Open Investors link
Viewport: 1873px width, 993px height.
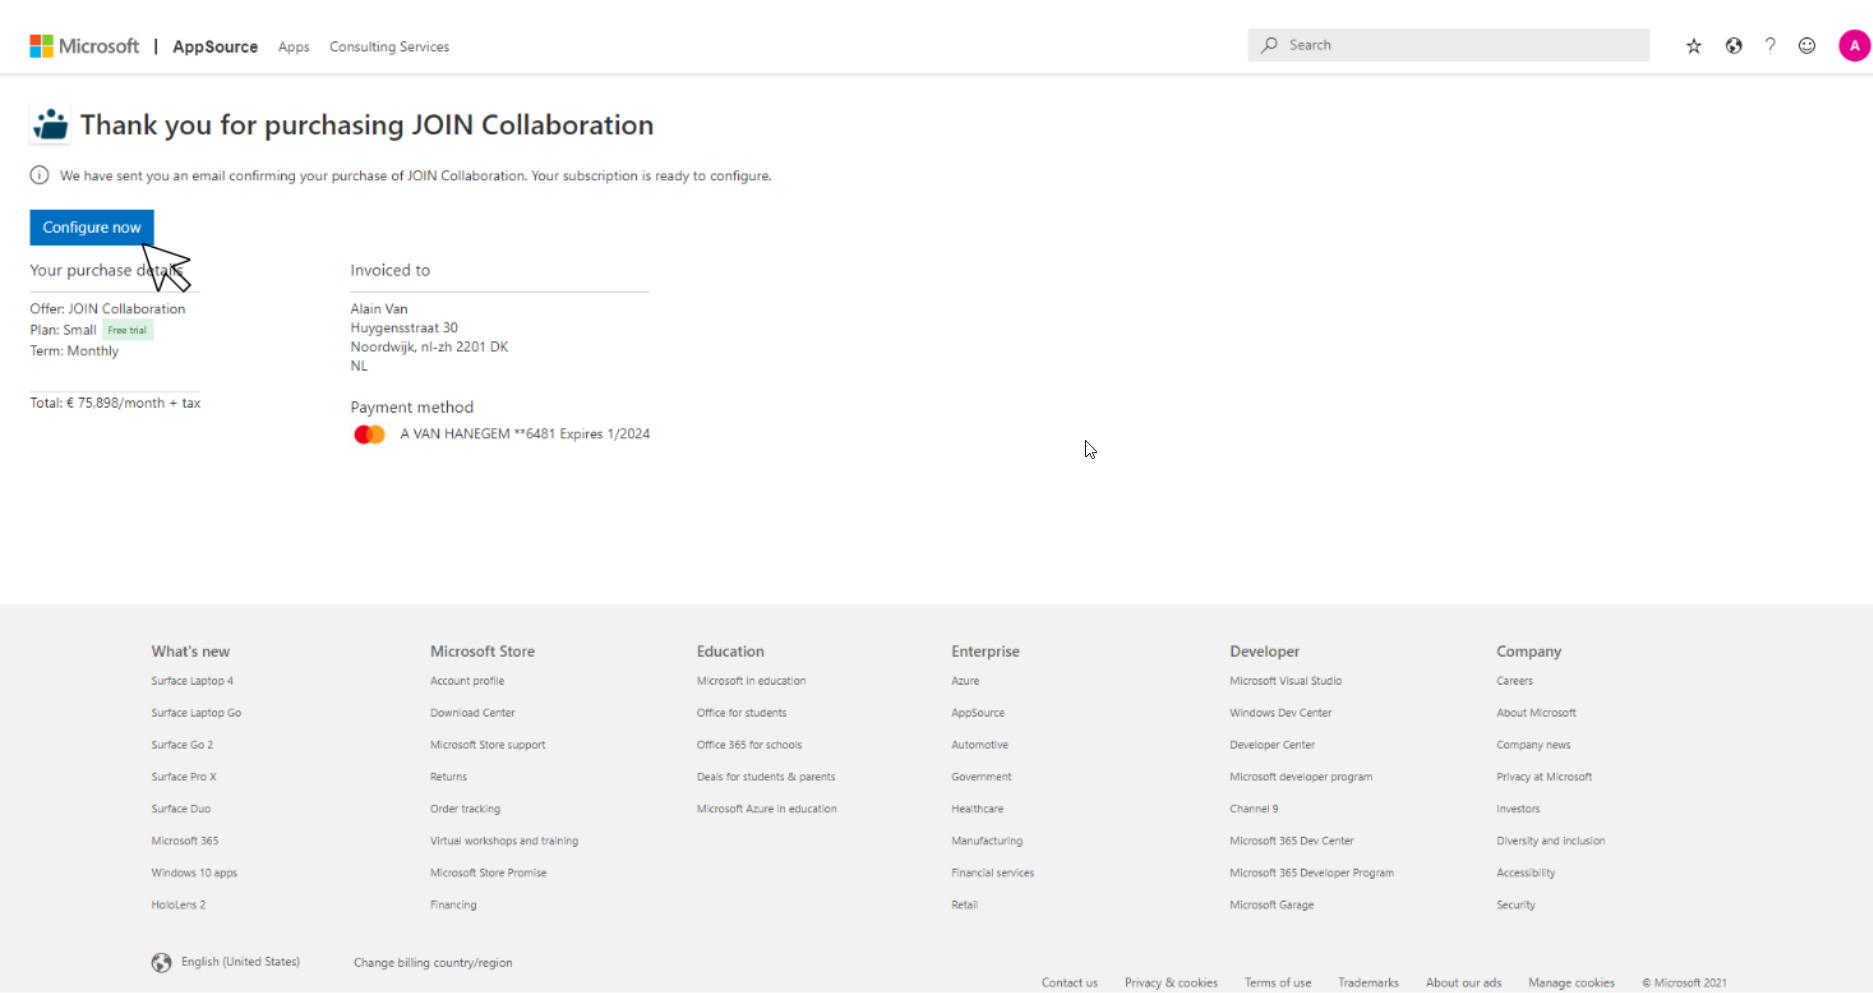coord(1518,809)
